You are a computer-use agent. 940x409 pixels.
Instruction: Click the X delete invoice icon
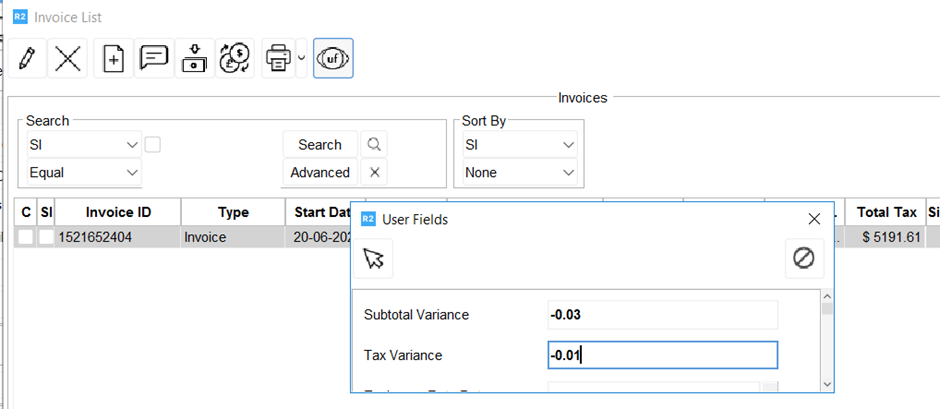pos(68,58)
